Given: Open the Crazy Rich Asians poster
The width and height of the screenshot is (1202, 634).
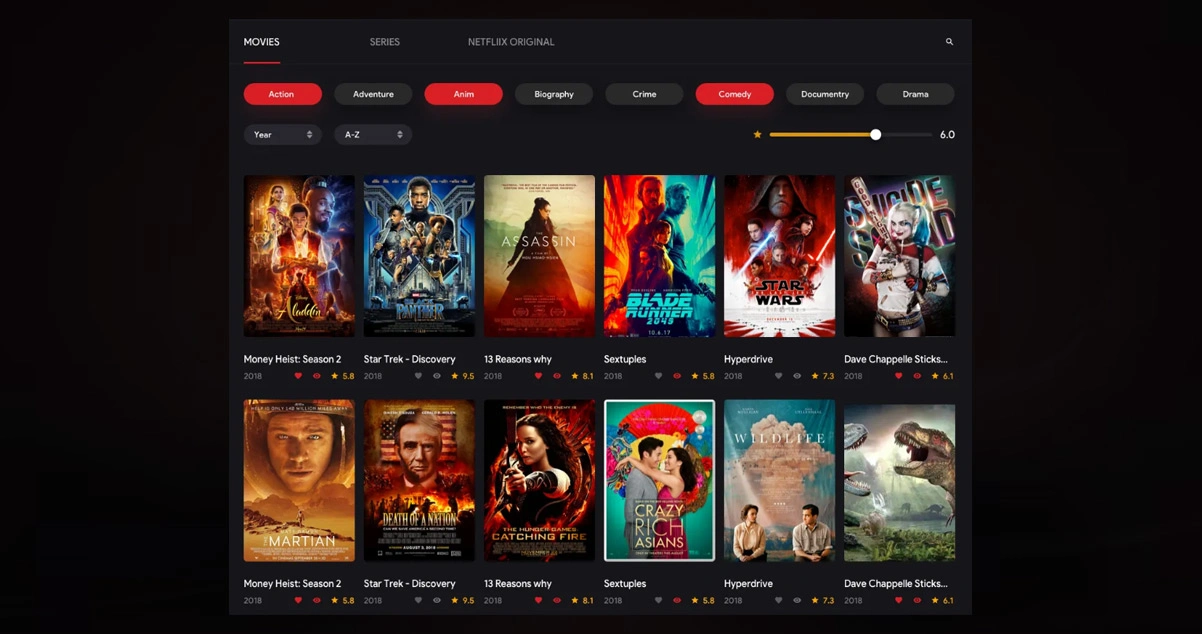Looking at the screenshot, I should click(x=659, y=480).
